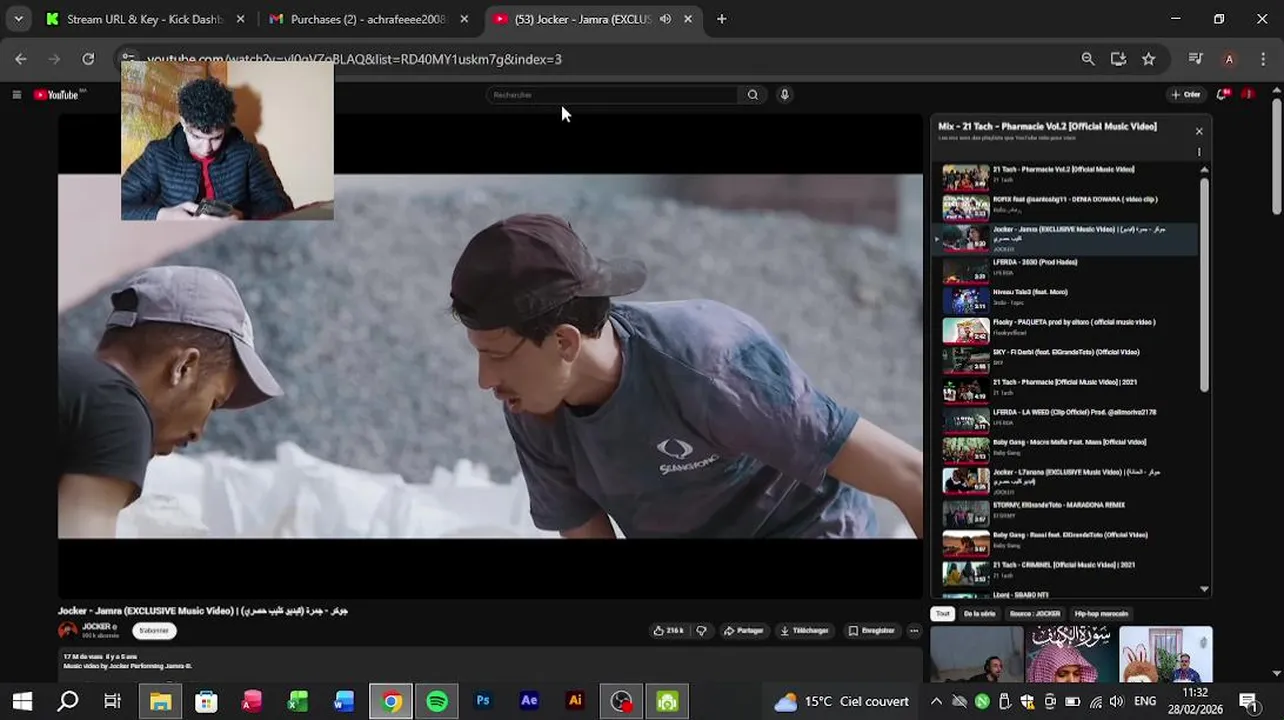
Task: Bookmark this page with the star icon
Action: click(1149, 59)
